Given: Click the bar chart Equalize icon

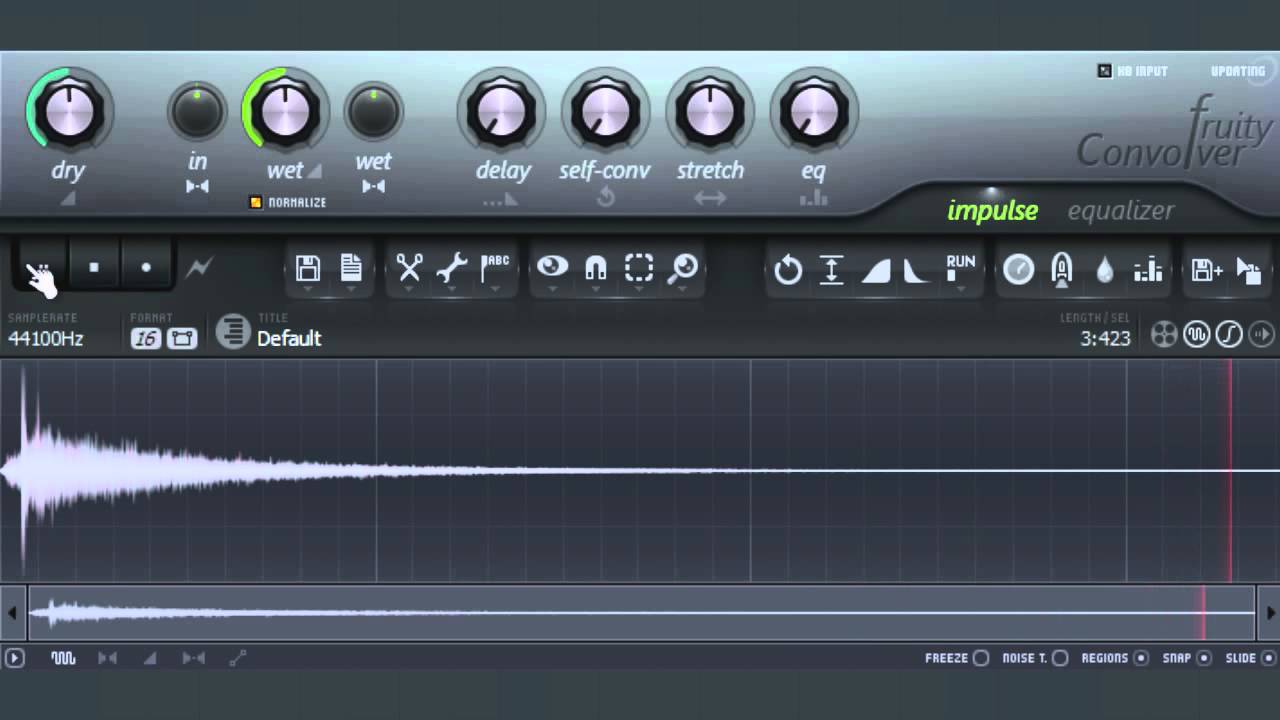Looking at the screenshot, I should (1148, 270).
